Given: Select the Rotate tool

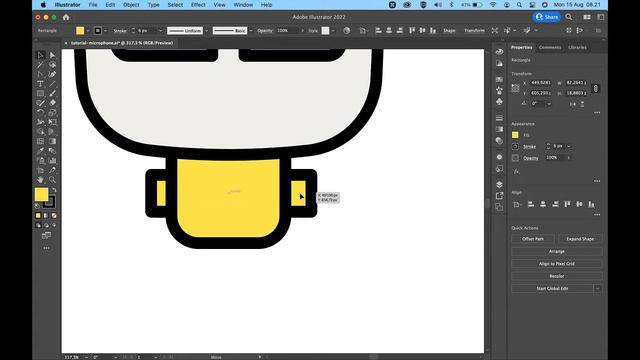Looking at the screenshot, I should [x=40, y=113].
